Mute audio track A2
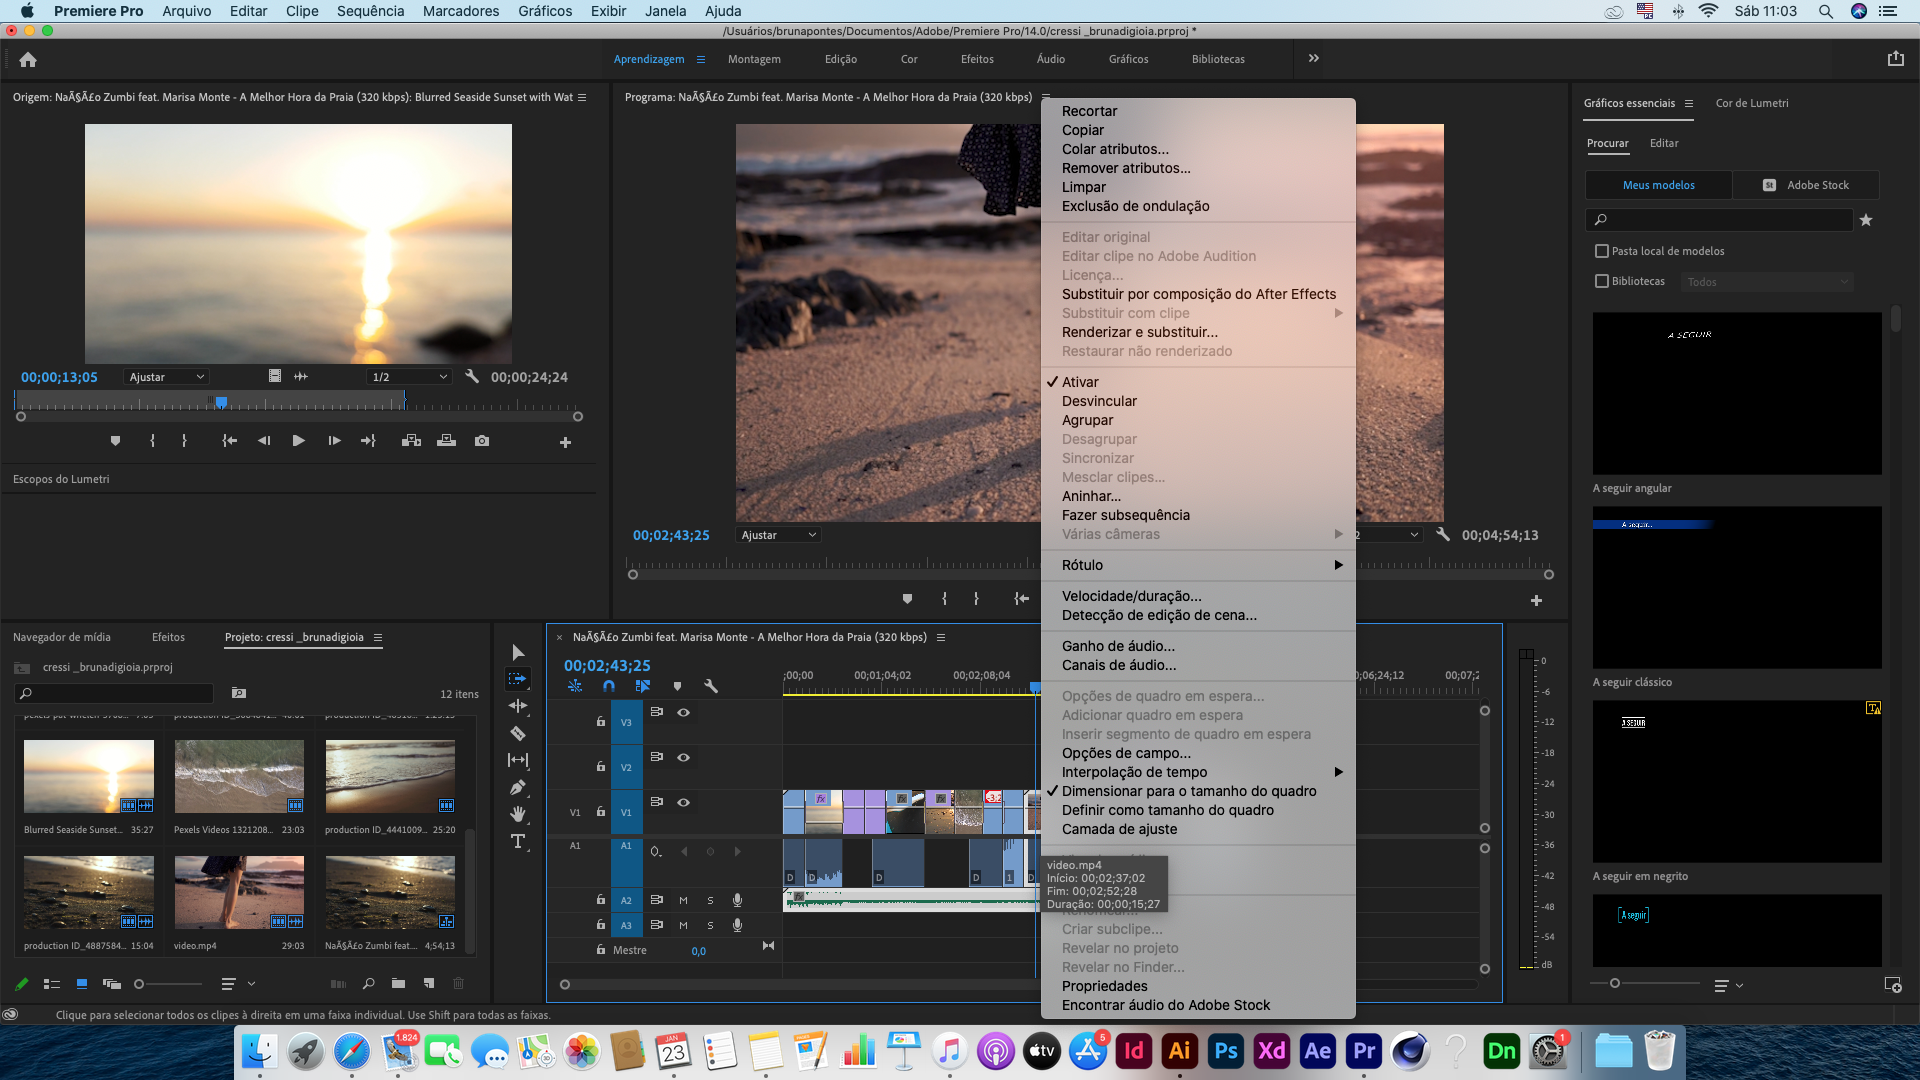Image resolution: width=1920 pixels, height=1080 pixels. pos(683,899)
